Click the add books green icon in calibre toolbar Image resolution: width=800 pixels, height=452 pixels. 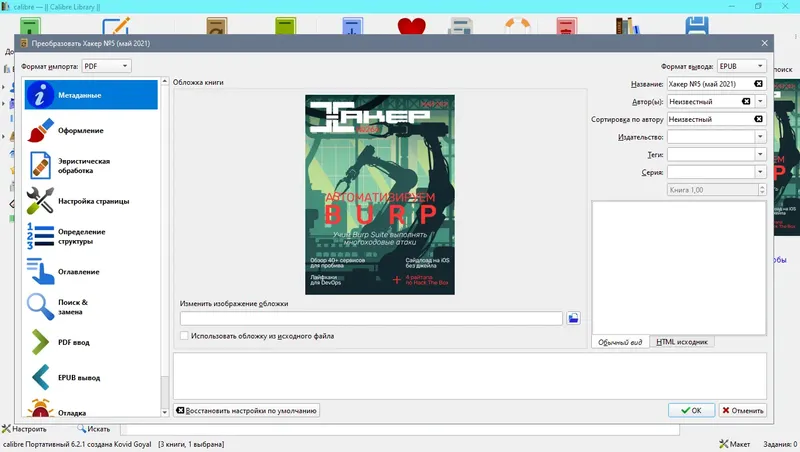(30, 26)
